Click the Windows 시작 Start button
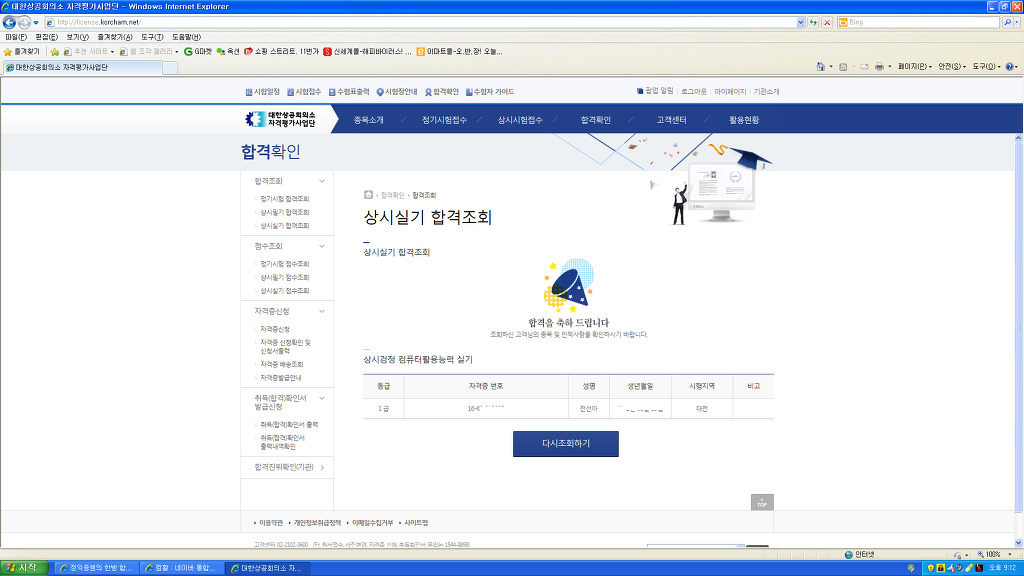 pyautogui.click(x=24, y=568)
